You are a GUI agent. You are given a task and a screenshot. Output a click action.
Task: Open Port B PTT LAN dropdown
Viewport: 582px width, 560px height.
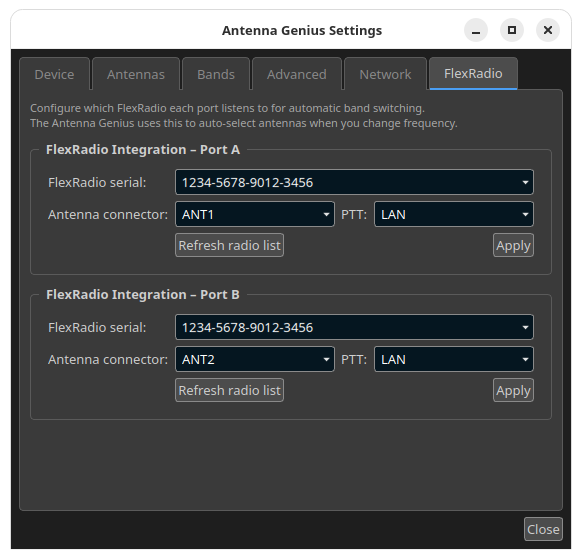(454, 359)
